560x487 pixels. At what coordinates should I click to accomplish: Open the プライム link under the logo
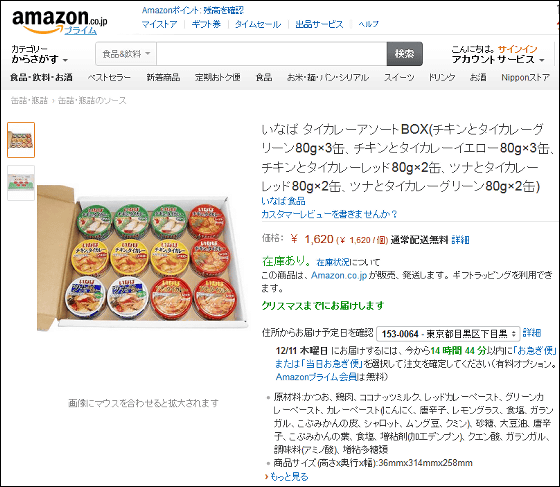click(81, 30)
